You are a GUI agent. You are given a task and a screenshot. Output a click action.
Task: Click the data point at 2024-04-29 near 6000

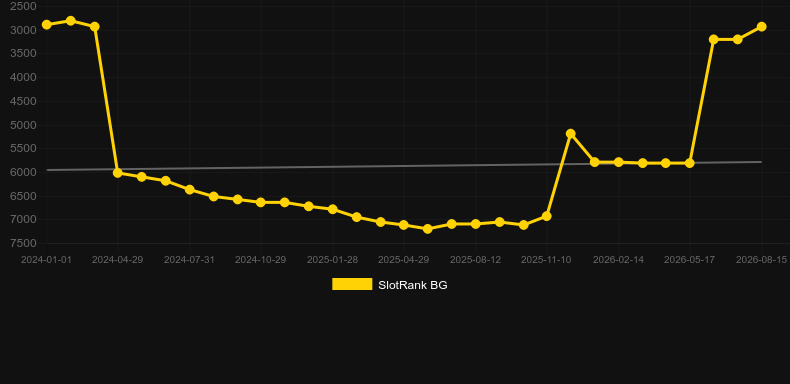(x=118, y=173)
